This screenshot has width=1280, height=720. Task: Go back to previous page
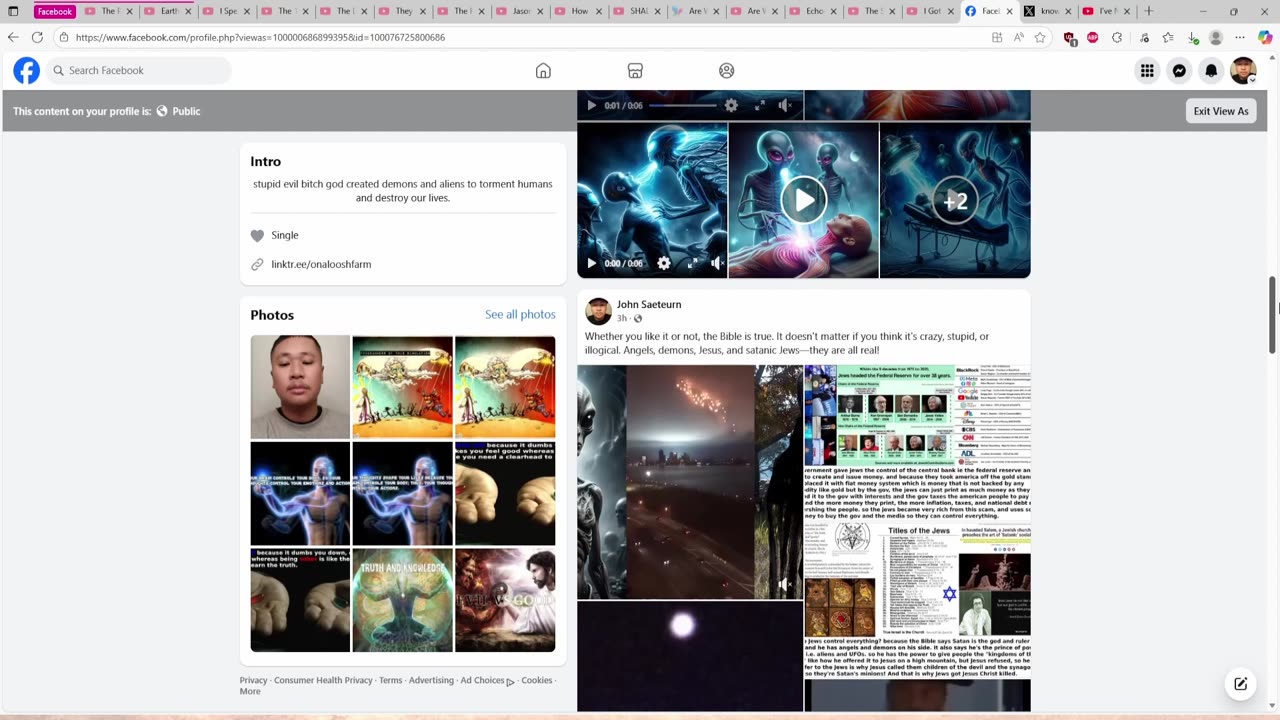[13, 37]
